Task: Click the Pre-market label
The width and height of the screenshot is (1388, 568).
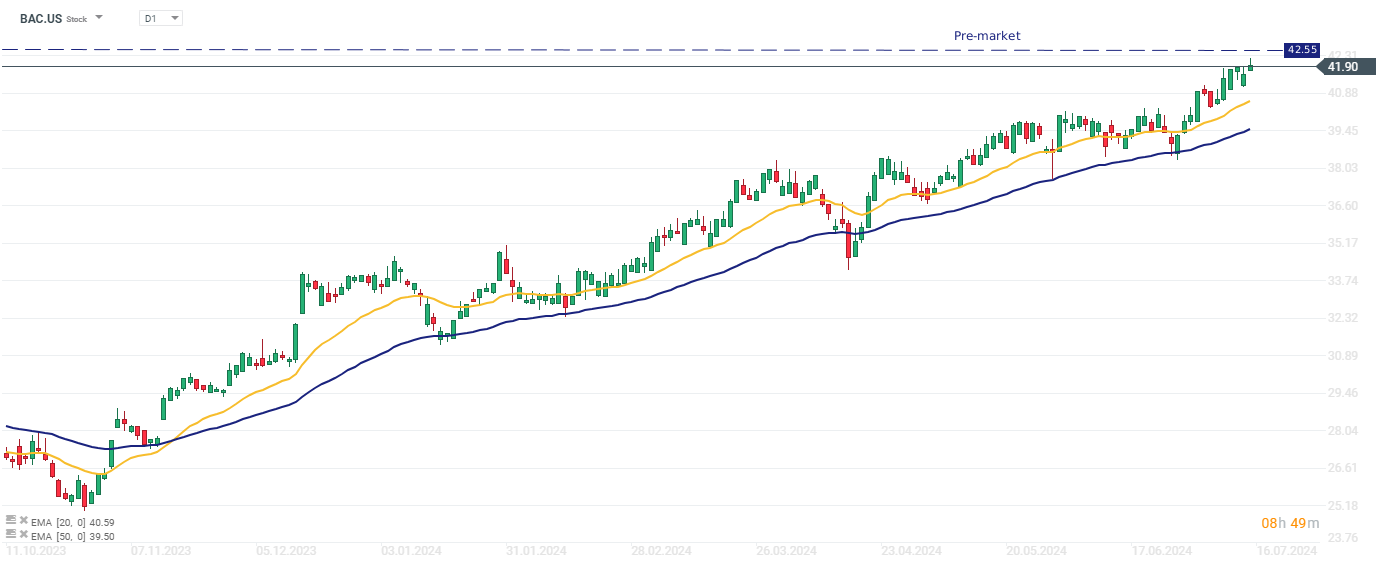Action: coord(987,35)
